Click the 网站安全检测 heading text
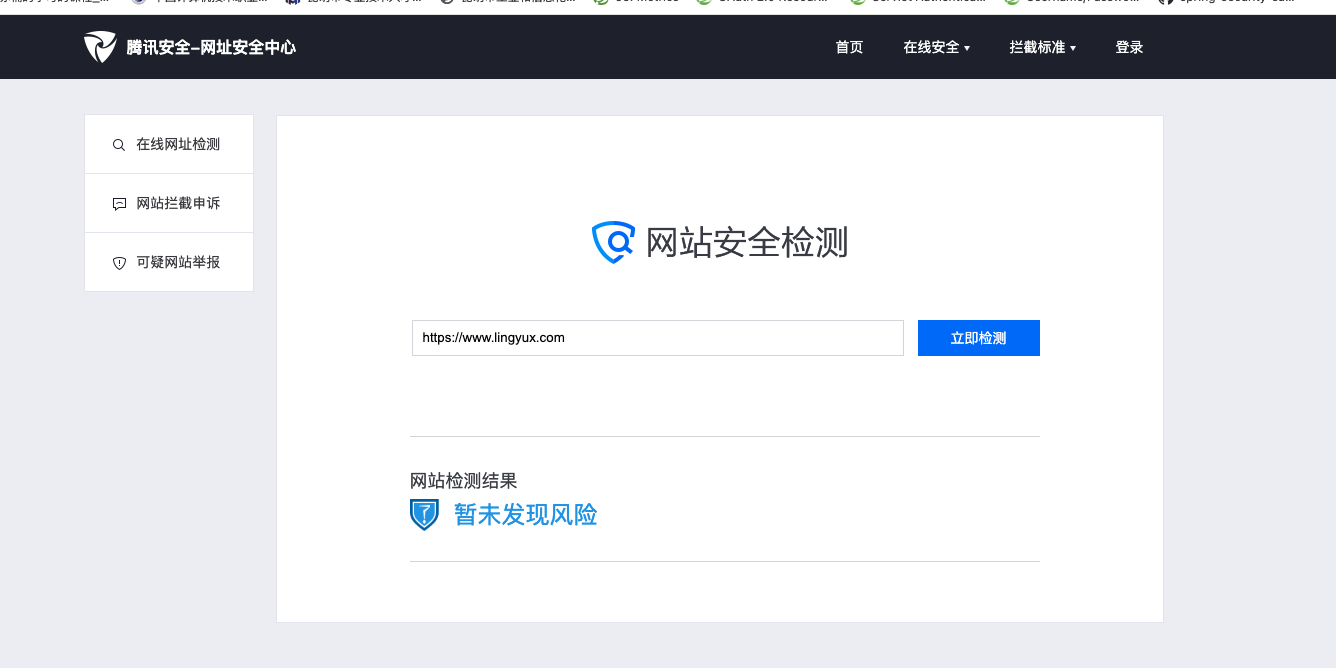 [747, 243]
